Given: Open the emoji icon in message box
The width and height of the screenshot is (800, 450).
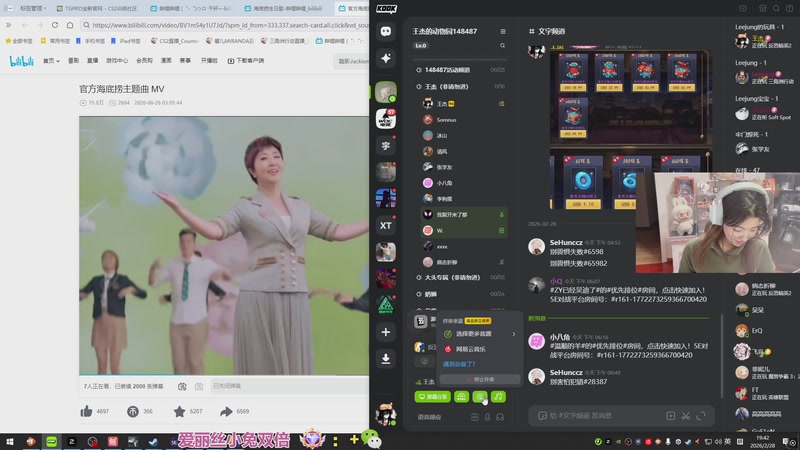Looking at the screenshot, I should 542,416.
